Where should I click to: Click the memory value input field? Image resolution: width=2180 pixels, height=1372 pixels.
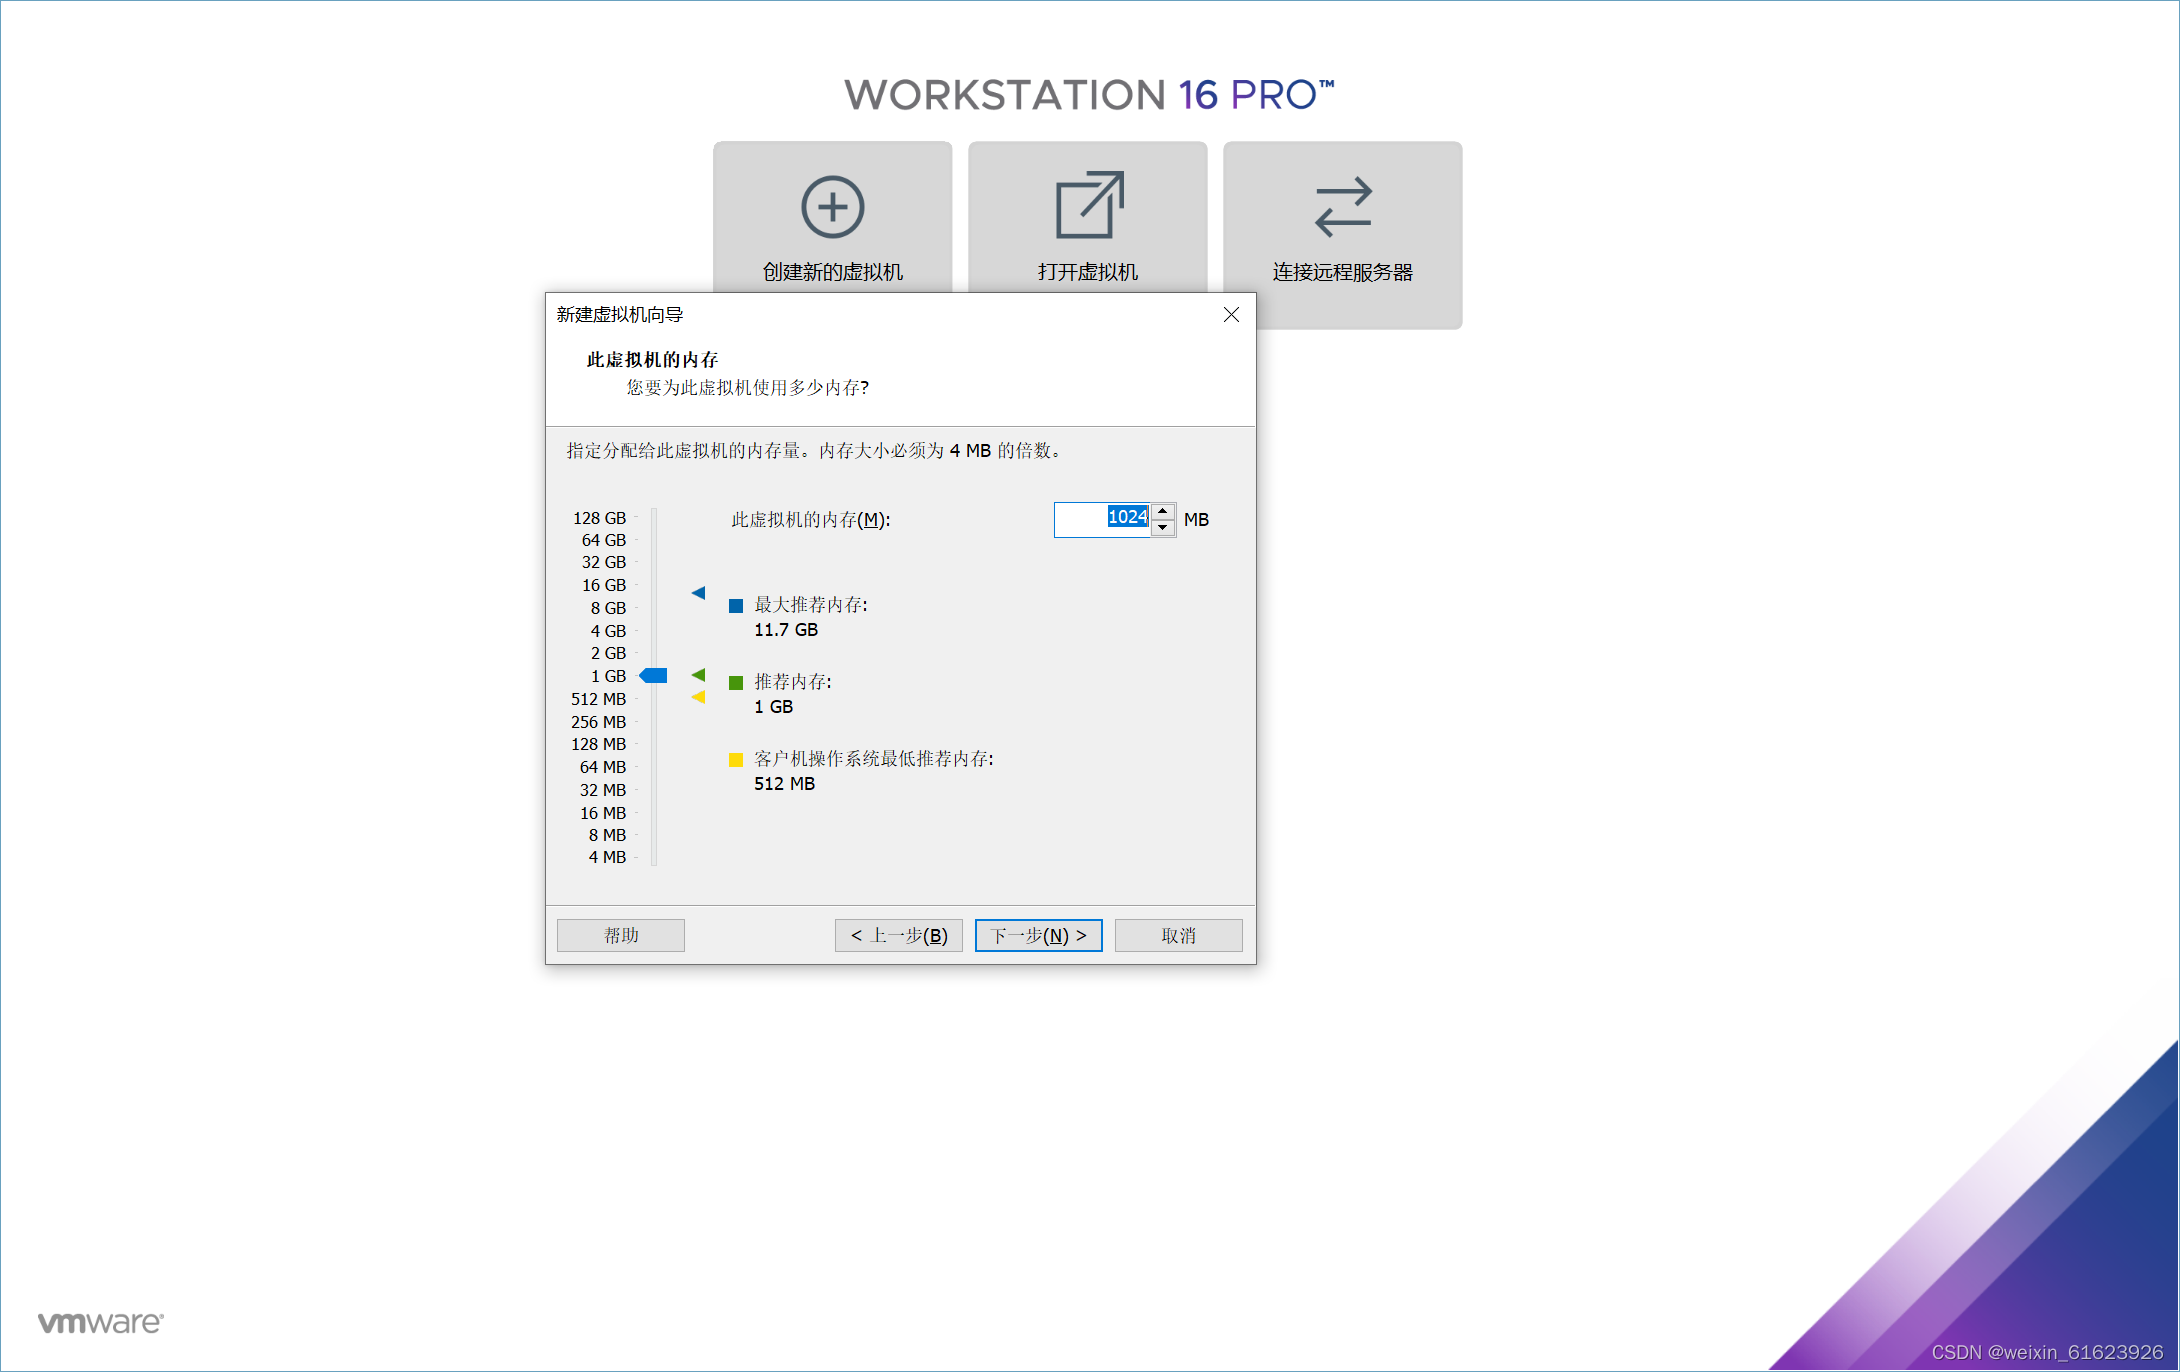[x=1100, y=519]
